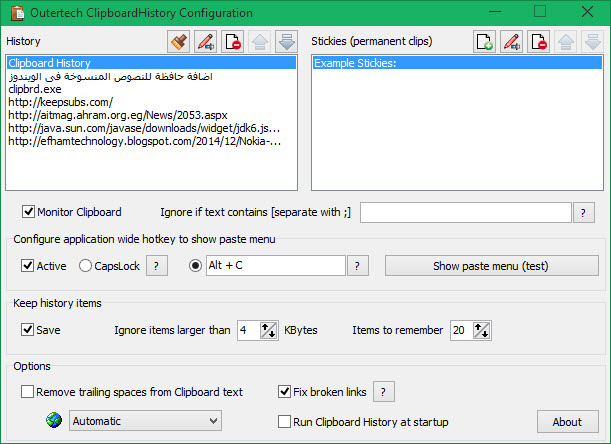The height and width of the screenshot is (444, 611).
Task: Open the Automatic language dropdown
Action: click(145, 421)
